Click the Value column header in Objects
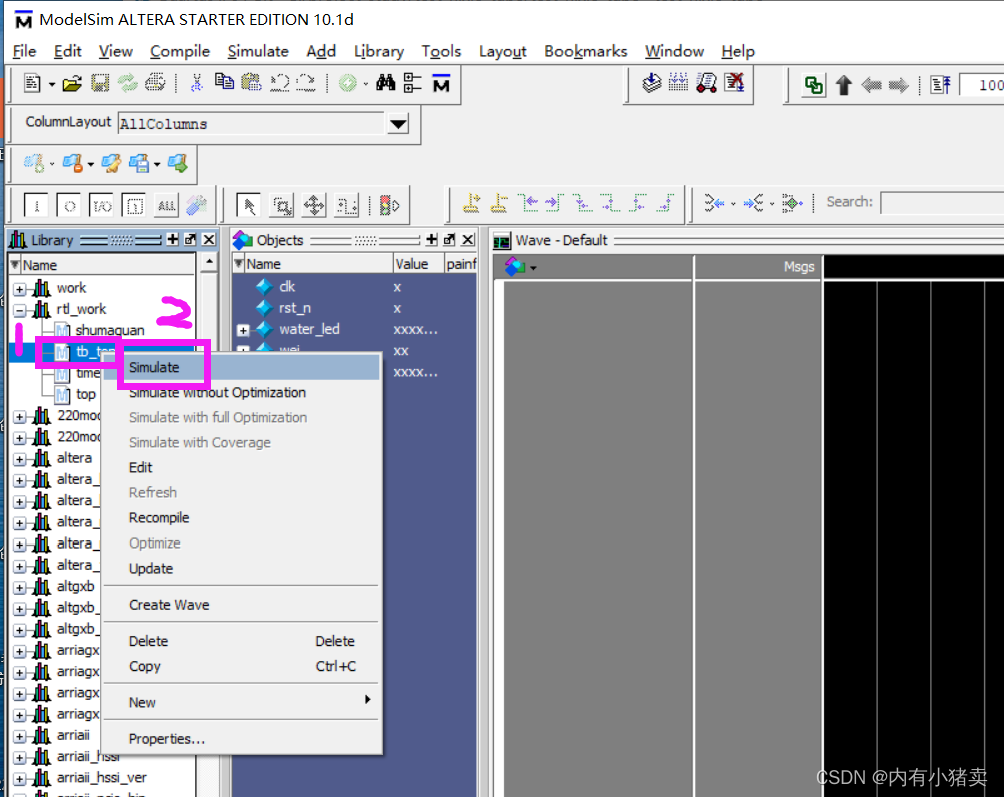The image size is (1004, 797). coord(417,264)
